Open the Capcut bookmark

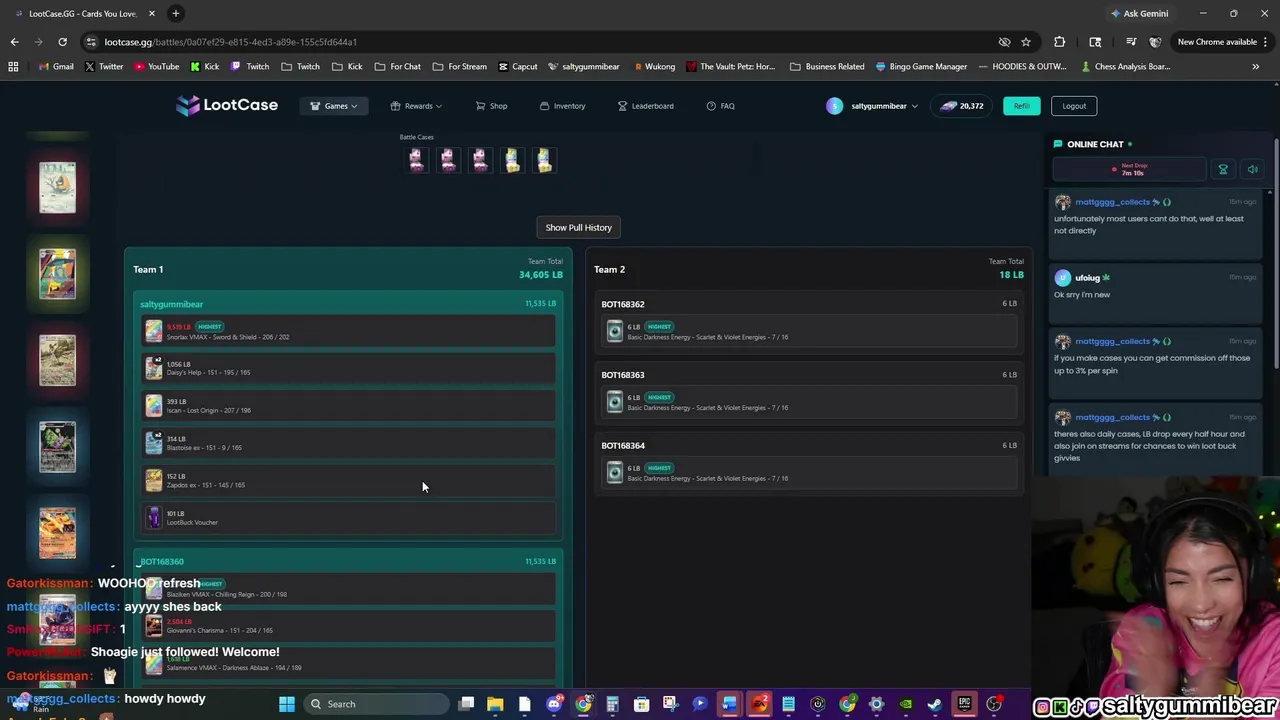(x=518, y=67)
